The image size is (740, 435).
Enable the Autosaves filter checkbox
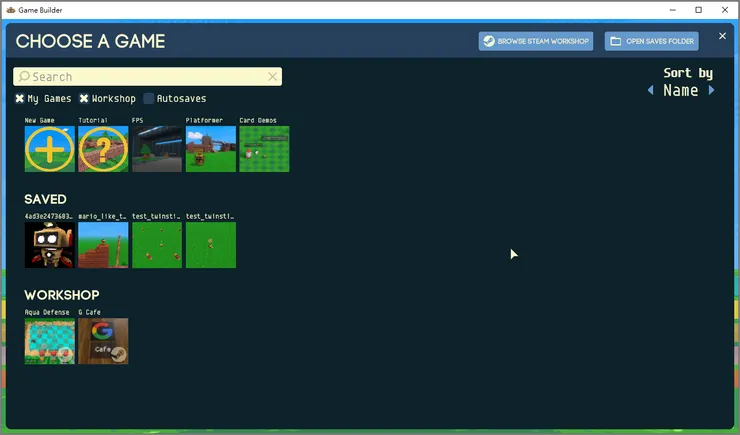(x=149, y=99)
